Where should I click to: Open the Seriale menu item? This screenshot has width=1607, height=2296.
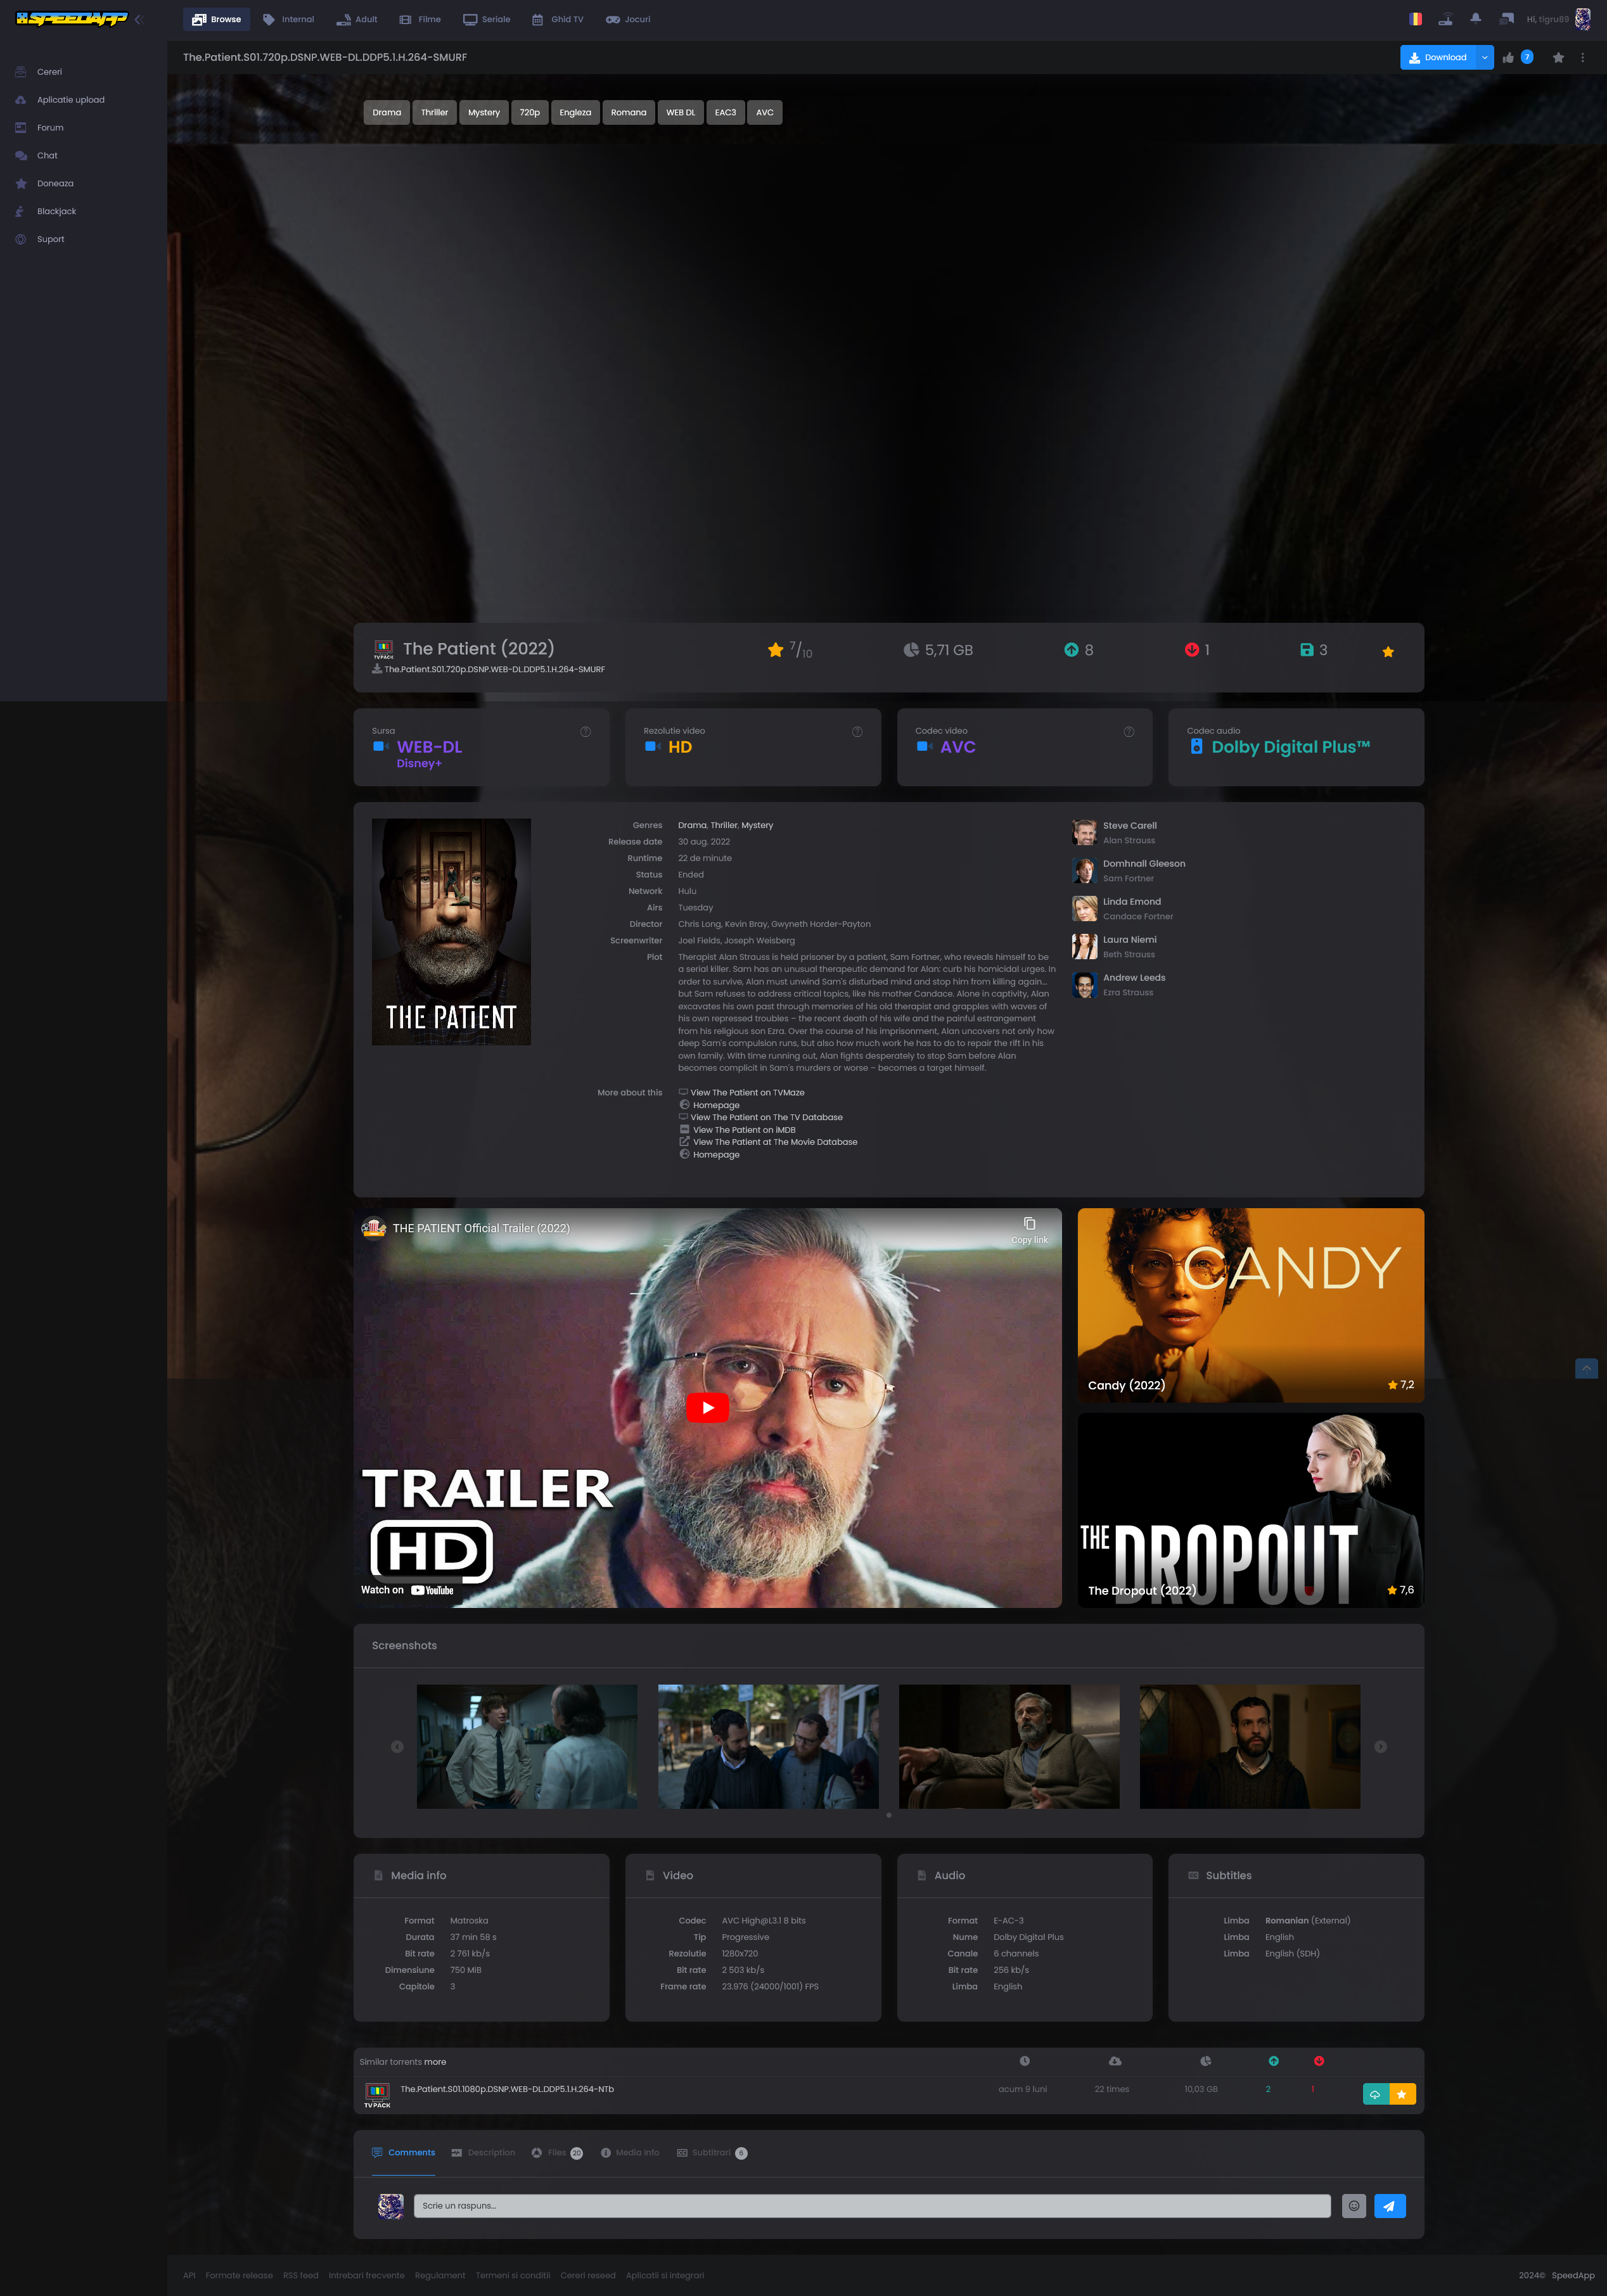pos(486,19)
